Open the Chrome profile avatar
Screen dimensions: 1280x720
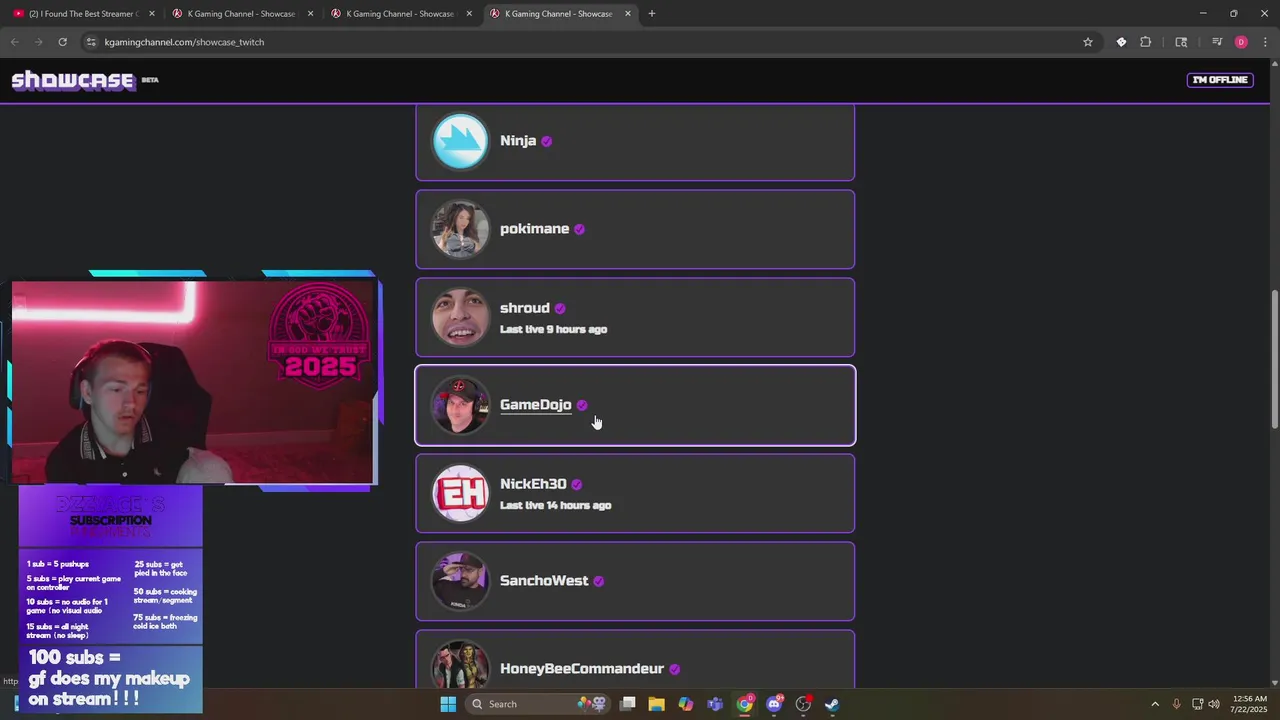coord(1241,42)
